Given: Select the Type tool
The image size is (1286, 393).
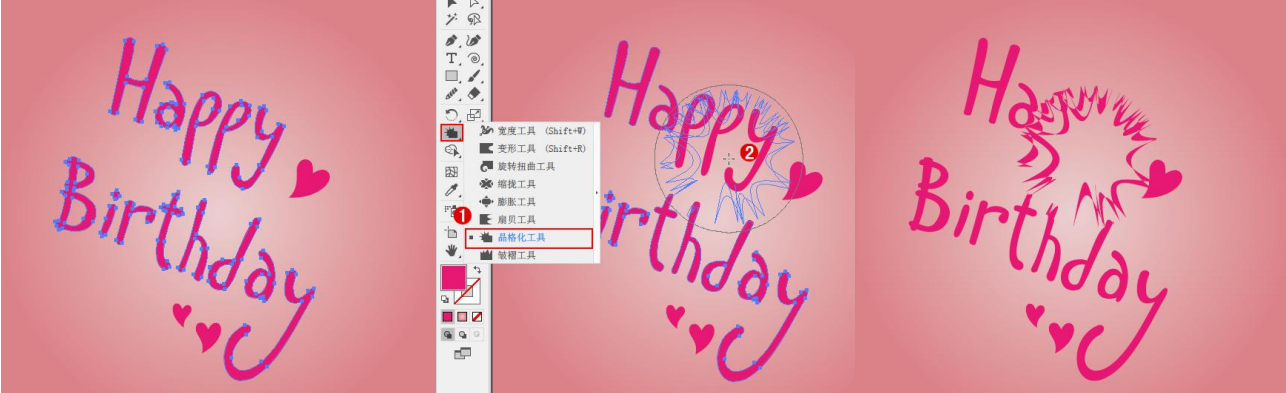Looking at the screenshot, I should [x=452, y=58].
